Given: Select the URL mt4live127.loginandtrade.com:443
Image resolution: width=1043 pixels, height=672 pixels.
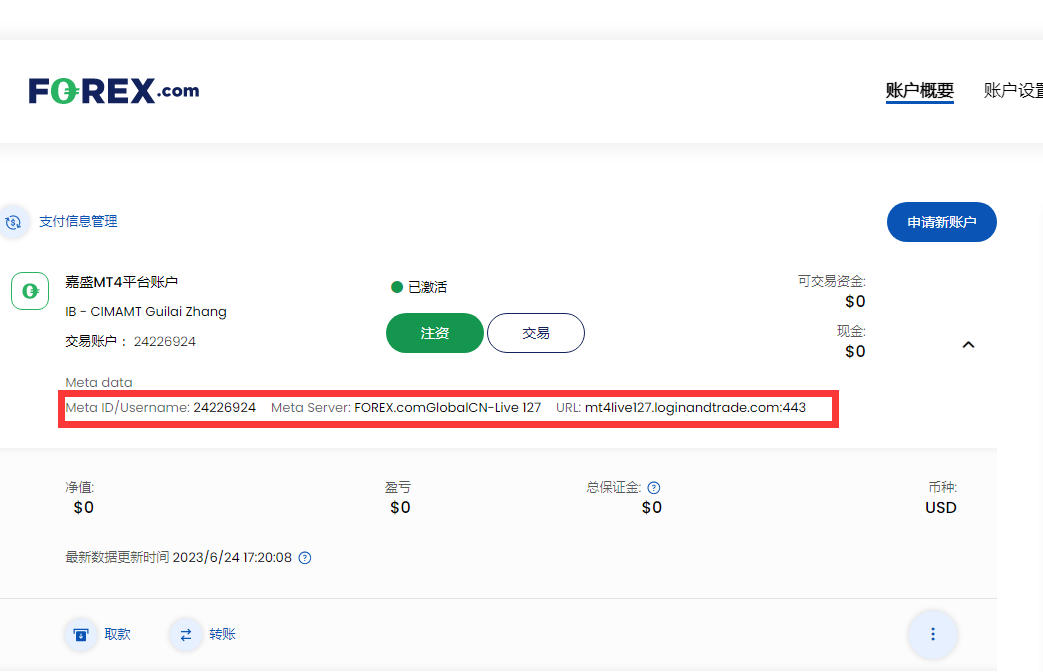Looking at the screenshot, I should (x=695, y=408).
